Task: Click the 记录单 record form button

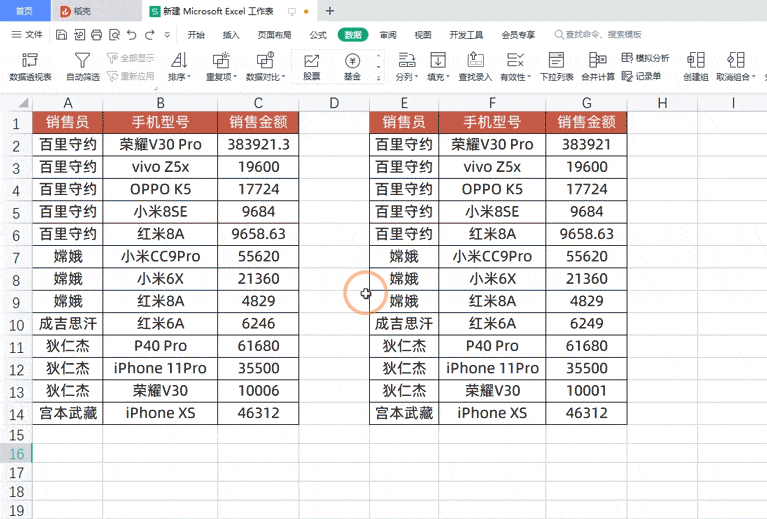Action: (x=641, y=76)
